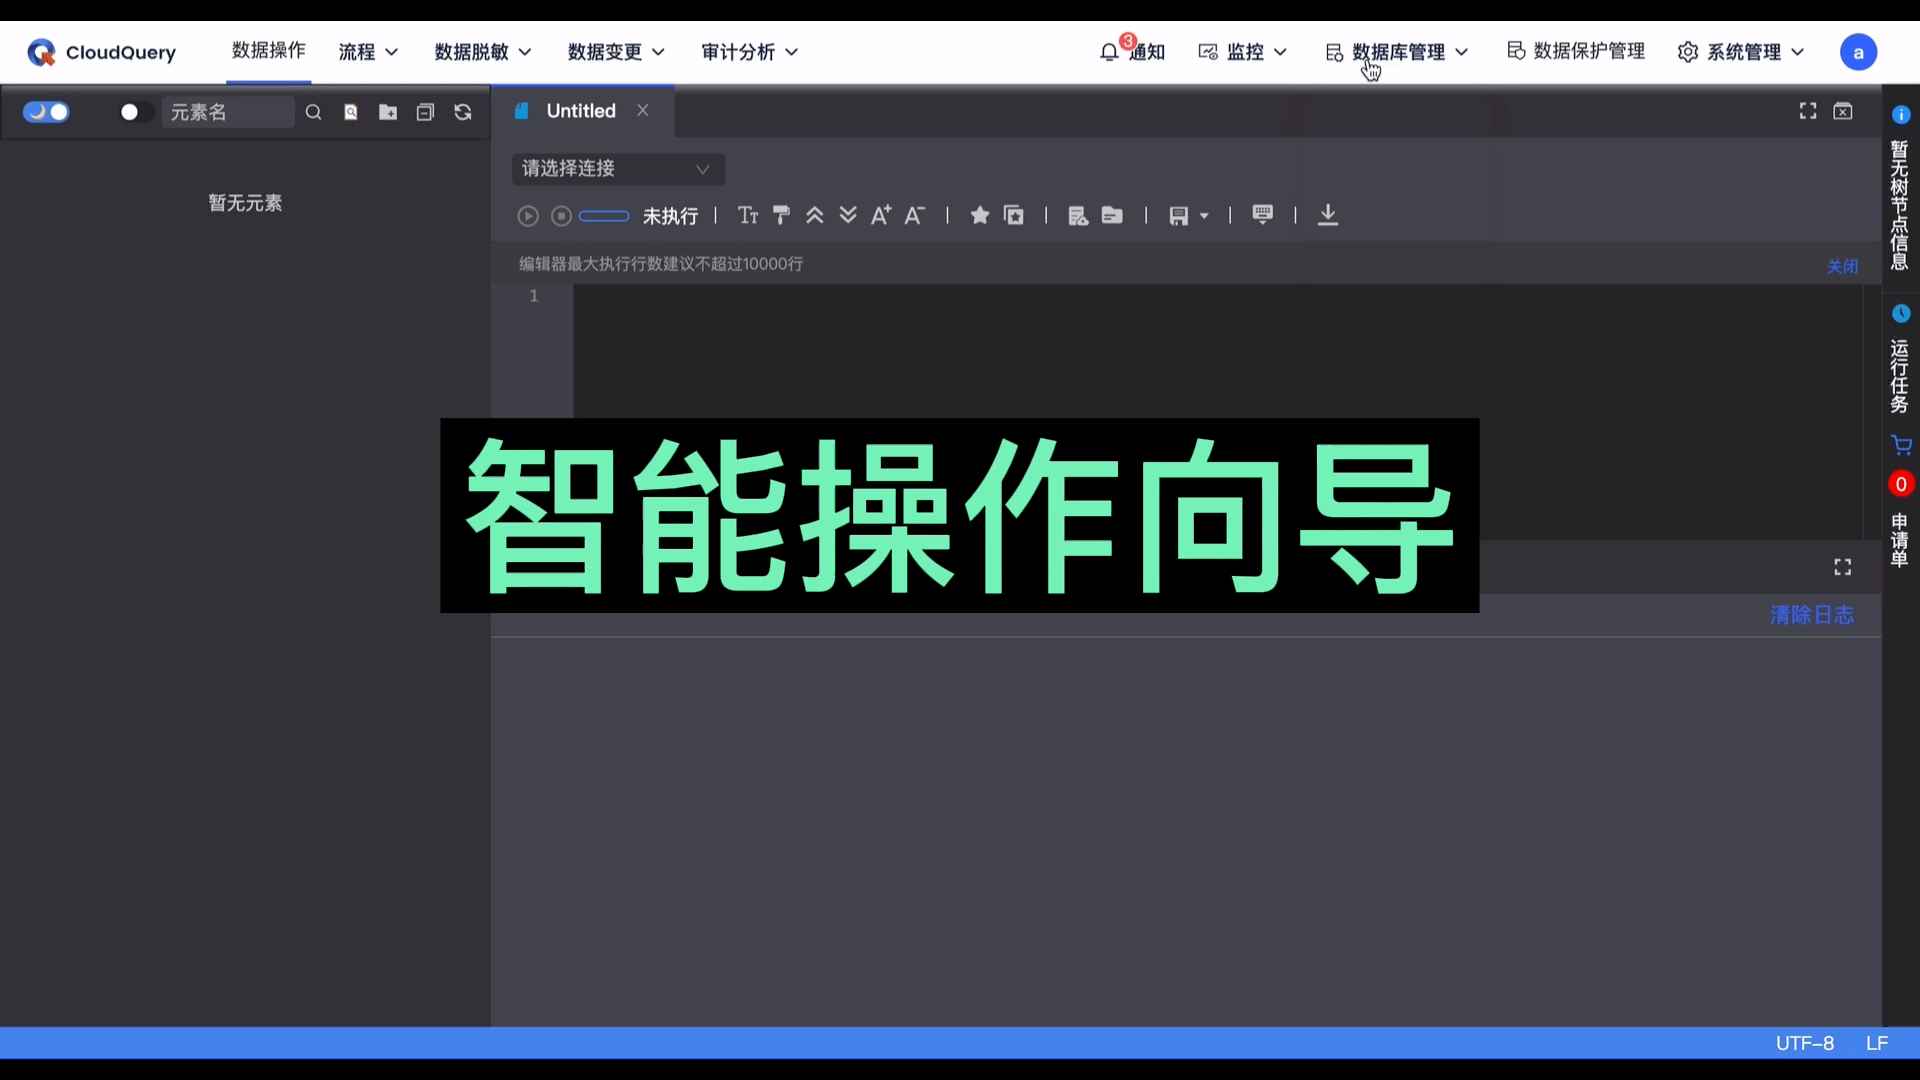The height and width of the screenshot is (1080, 1920).
Task: Click the 关闭 link to dismiss notice
Action: pos(1841,264)
